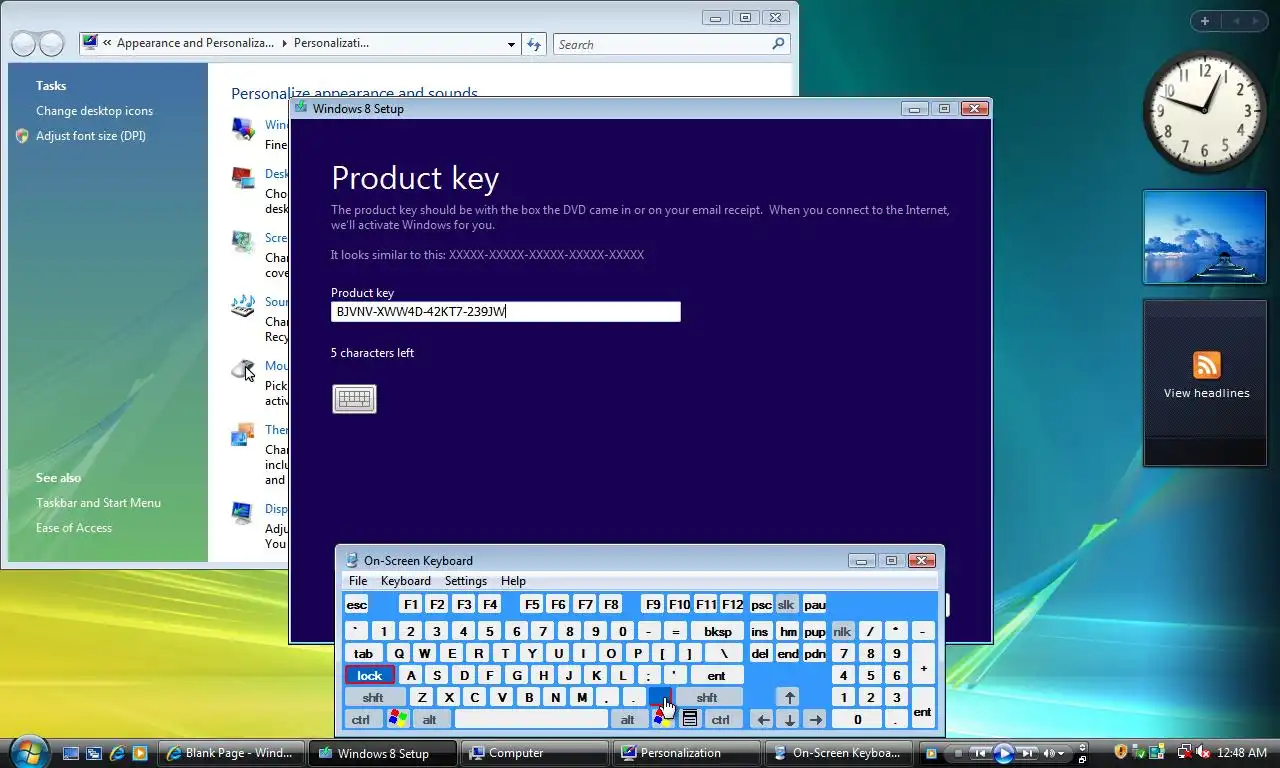Click the network icon in the system tray
Viewport: 1280px width, 768px height.
pos(1184,752)
